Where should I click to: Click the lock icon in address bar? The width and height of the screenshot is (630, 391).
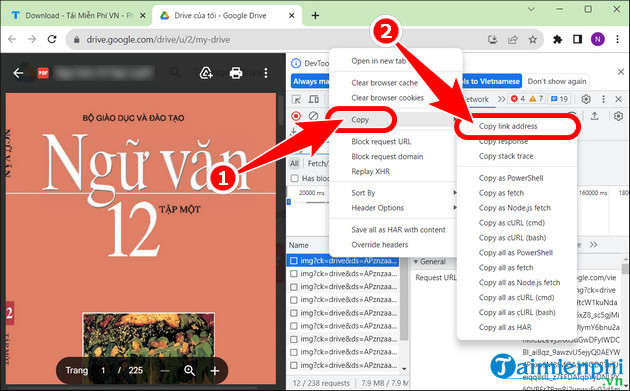click(77, 39)
